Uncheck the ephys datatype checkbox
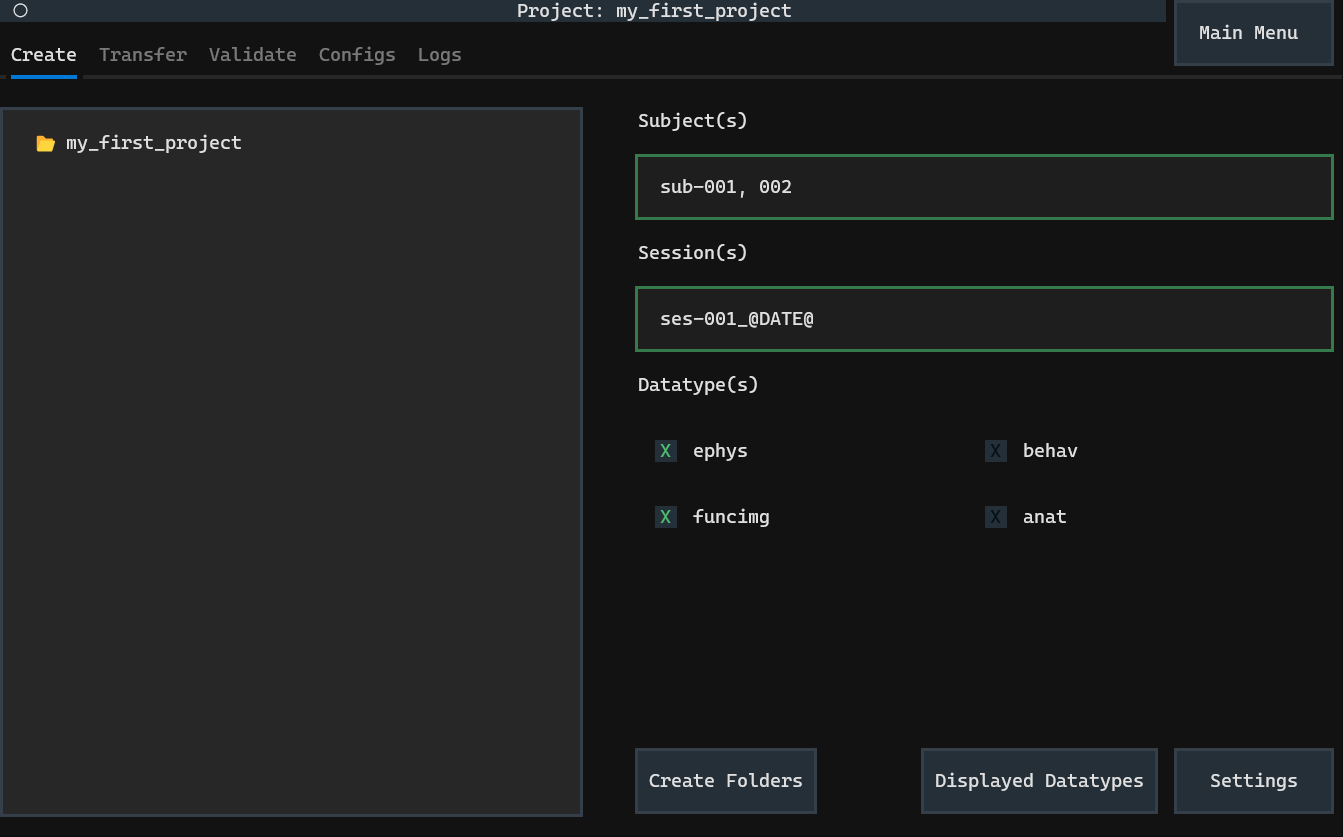Screen dimensions: 1343x837 coord(666,451)
